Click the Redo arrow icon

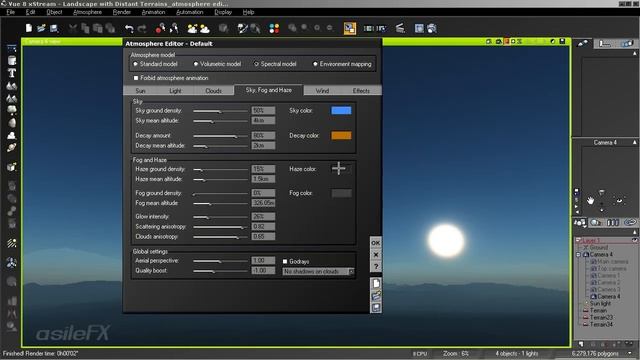point(142,29)
